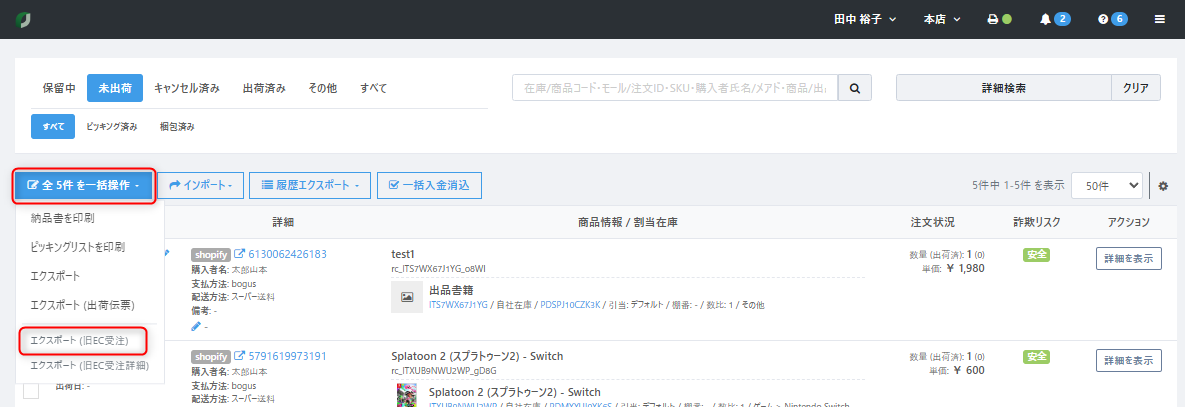Click the shopify badge on order 6130062426183
This screenshot has height=407, width=1185.
(x=211, y=254)
